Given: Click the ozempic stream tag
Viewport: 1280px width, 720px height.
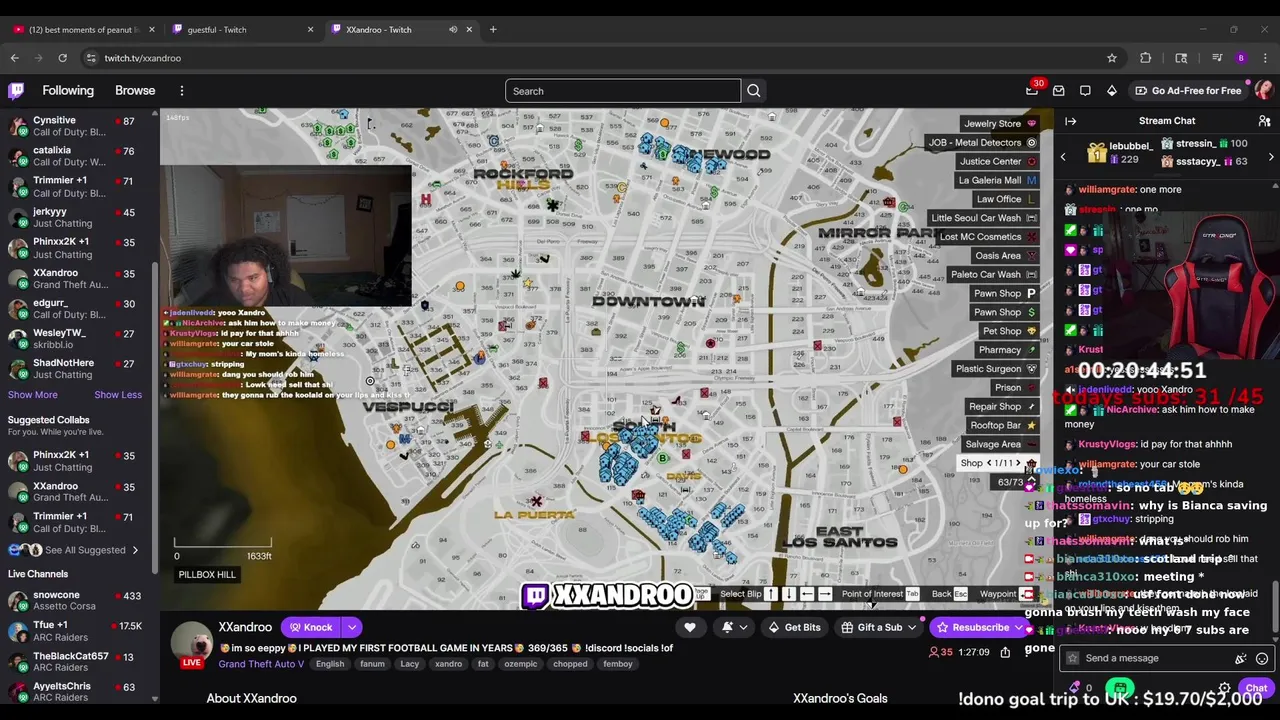Looking at the screenshot, I should [x=520, y=664].
